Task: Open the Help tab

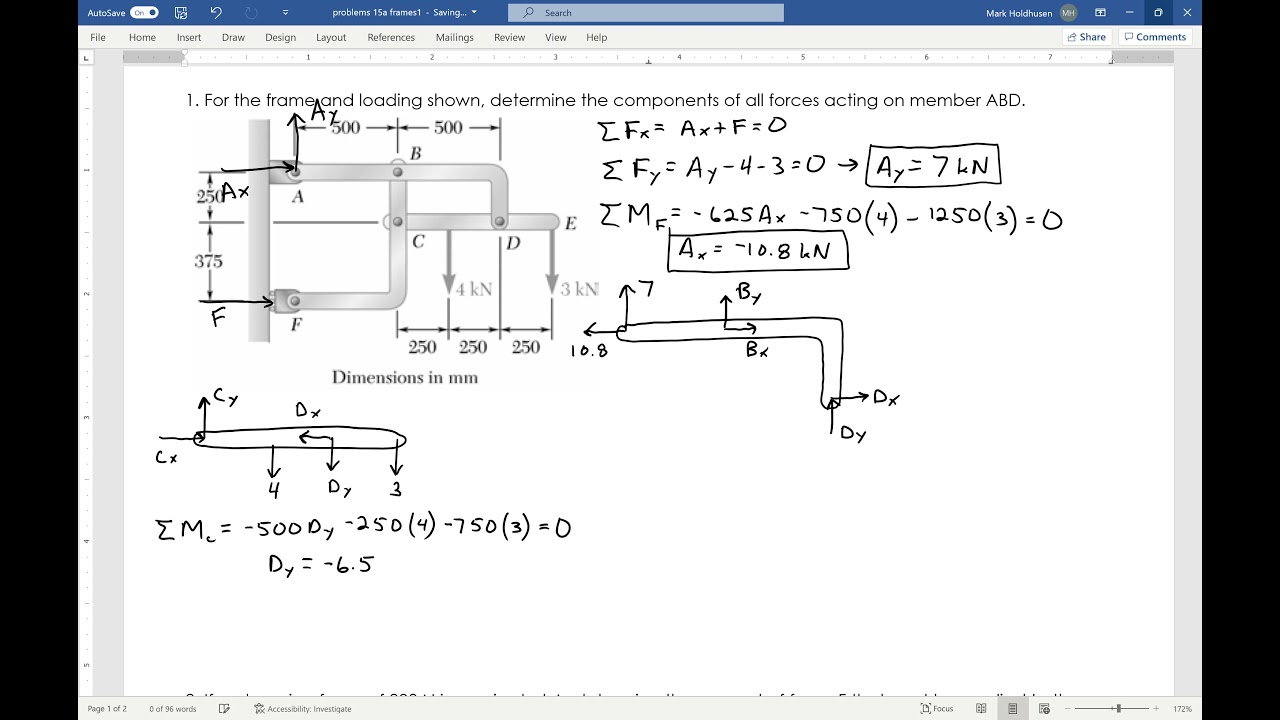Action: (596, 37)
